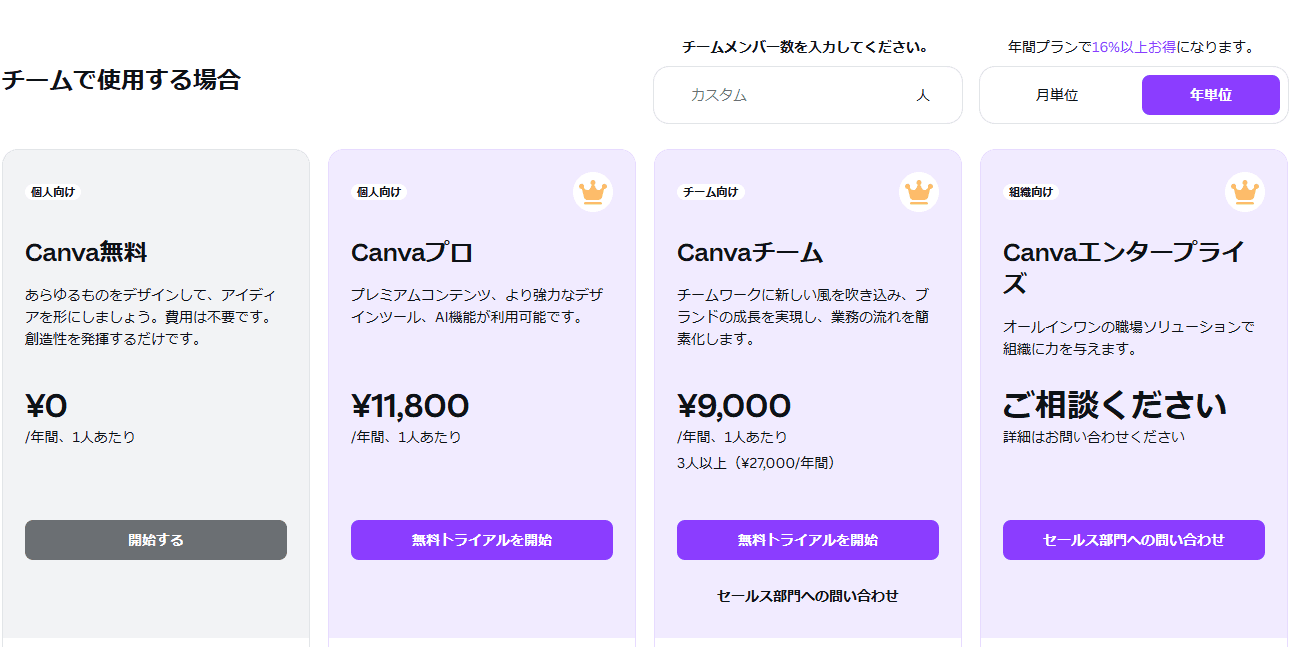Click セールス部門への問い合わせ button on Enterprise card
1295x647 pixels.
click(1133, 540)
